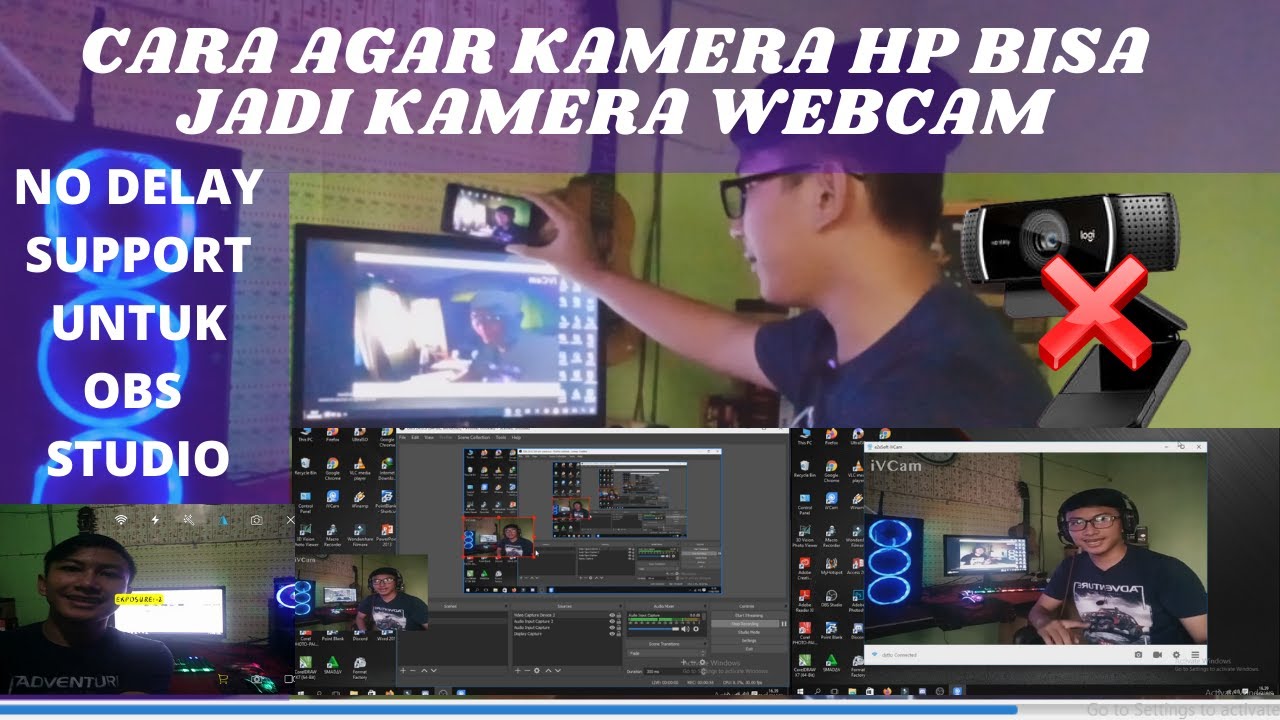
Task: Open the OBS View menu
Action: pyautogui.click(x=429, y=437)
